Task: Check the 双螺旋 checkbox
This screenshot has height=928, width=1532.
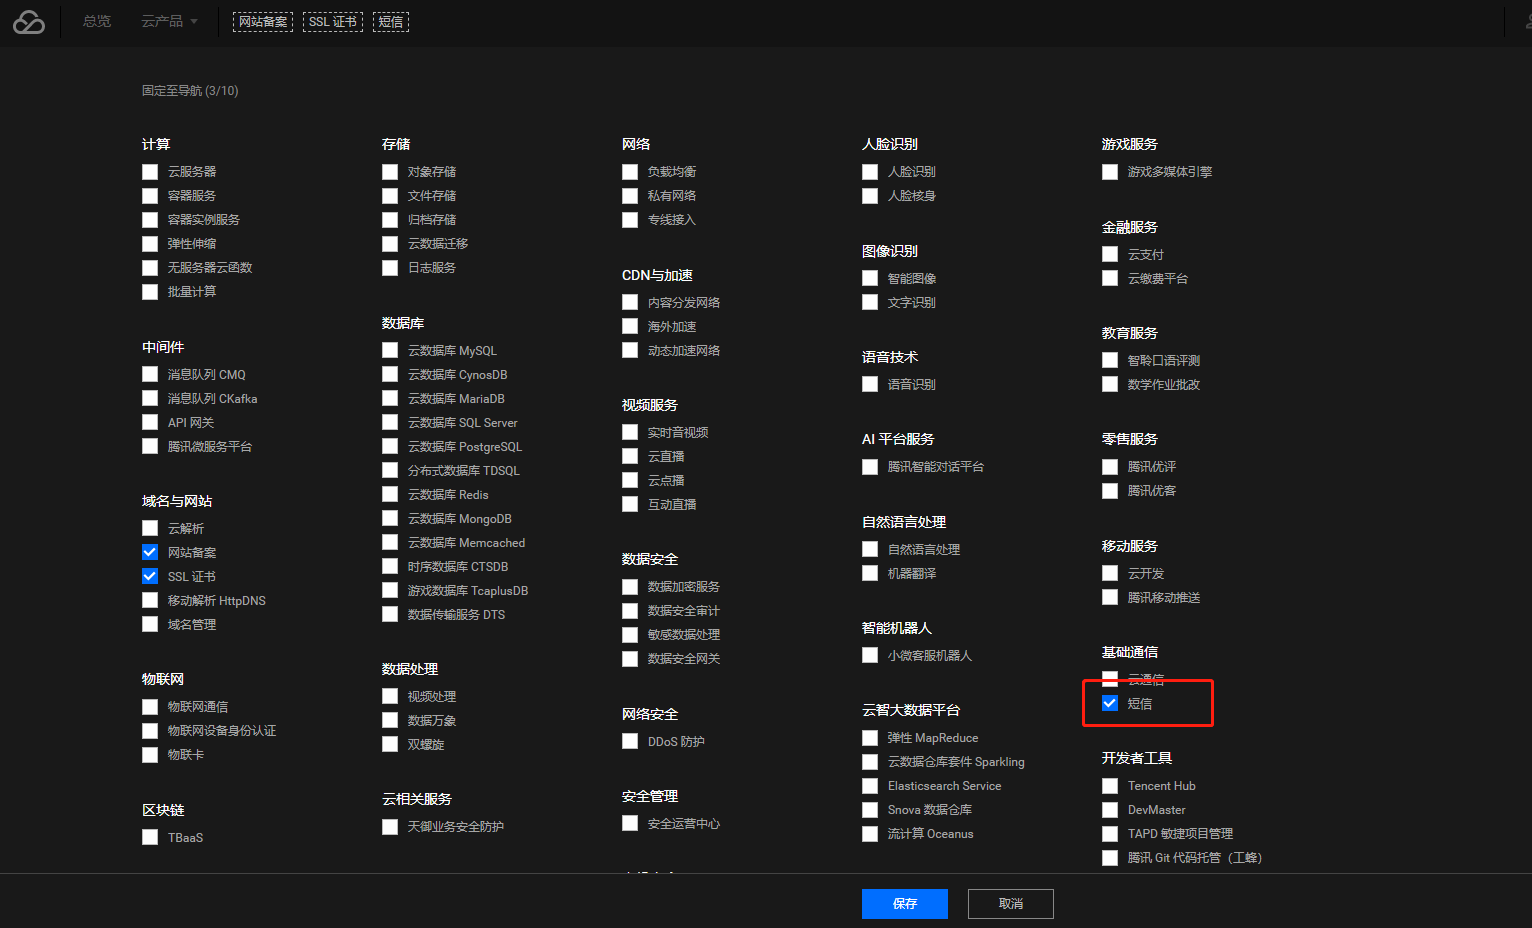Action: [x=390, y=744]
